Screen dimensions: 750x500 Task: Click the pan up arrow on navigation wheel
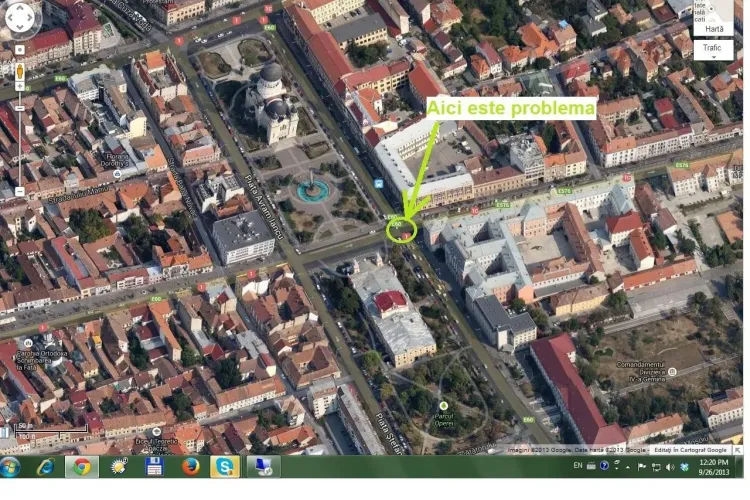[x=20, y=9]
